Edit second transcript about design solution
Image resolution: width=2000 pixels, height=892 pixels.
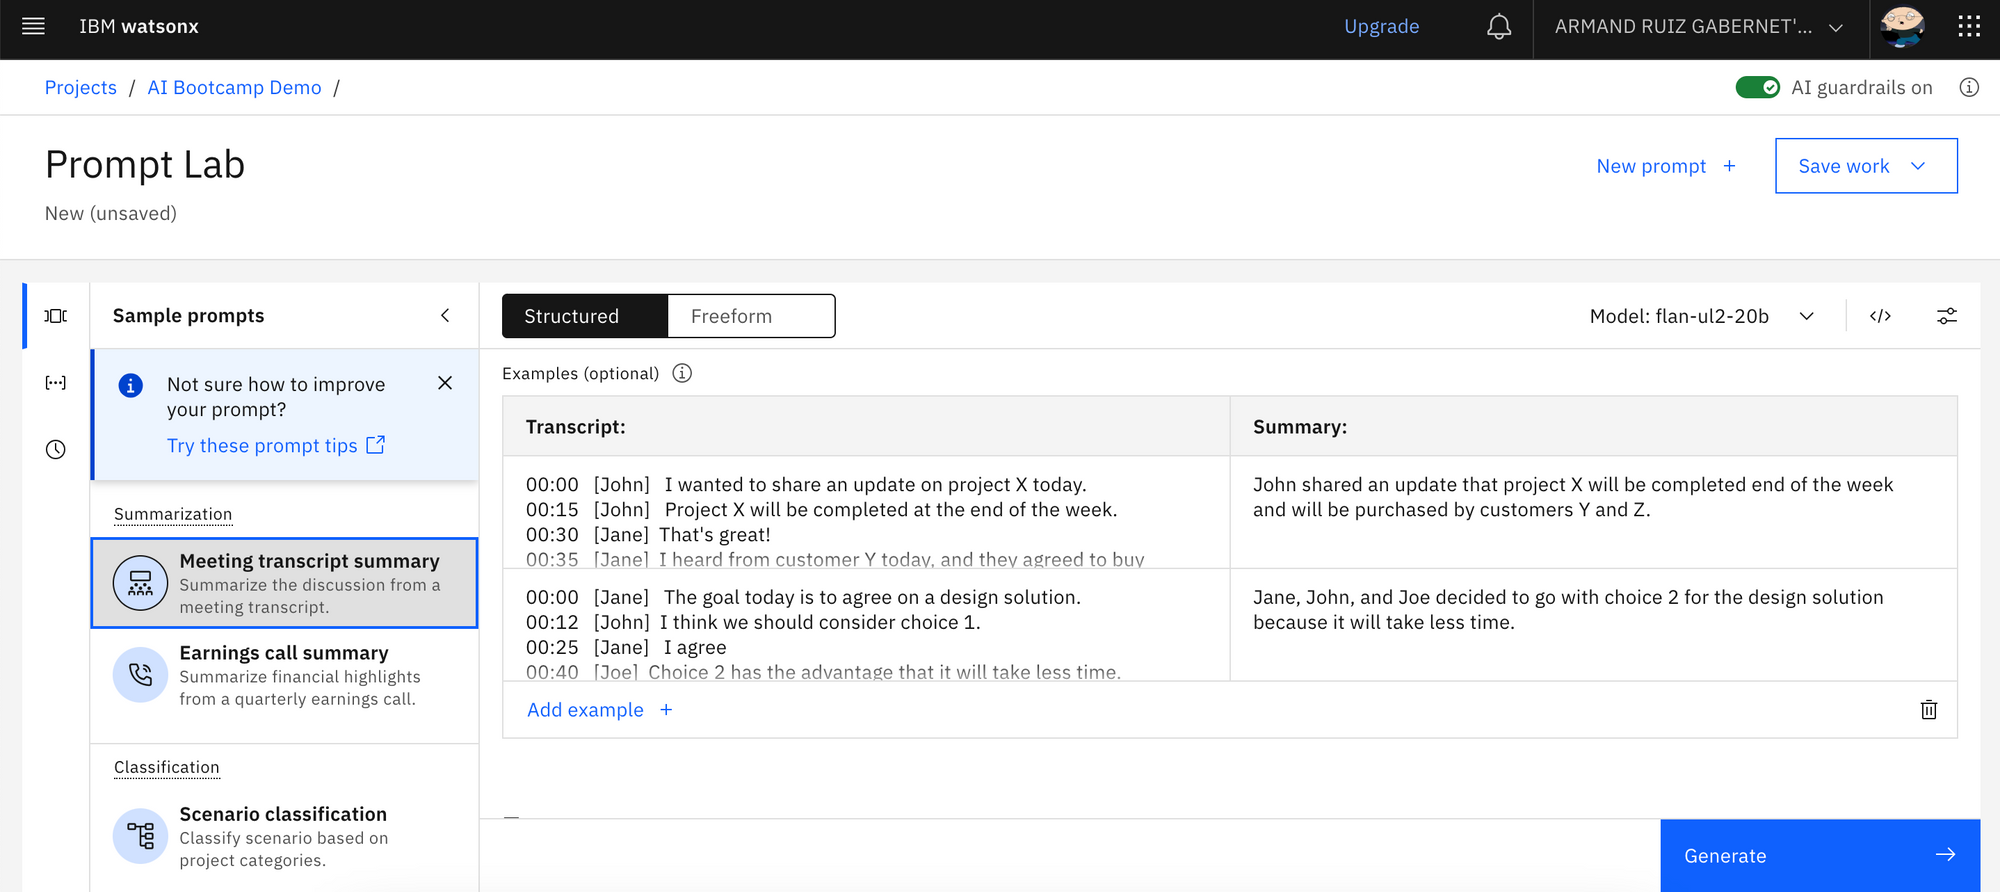(x=866, y=625)
